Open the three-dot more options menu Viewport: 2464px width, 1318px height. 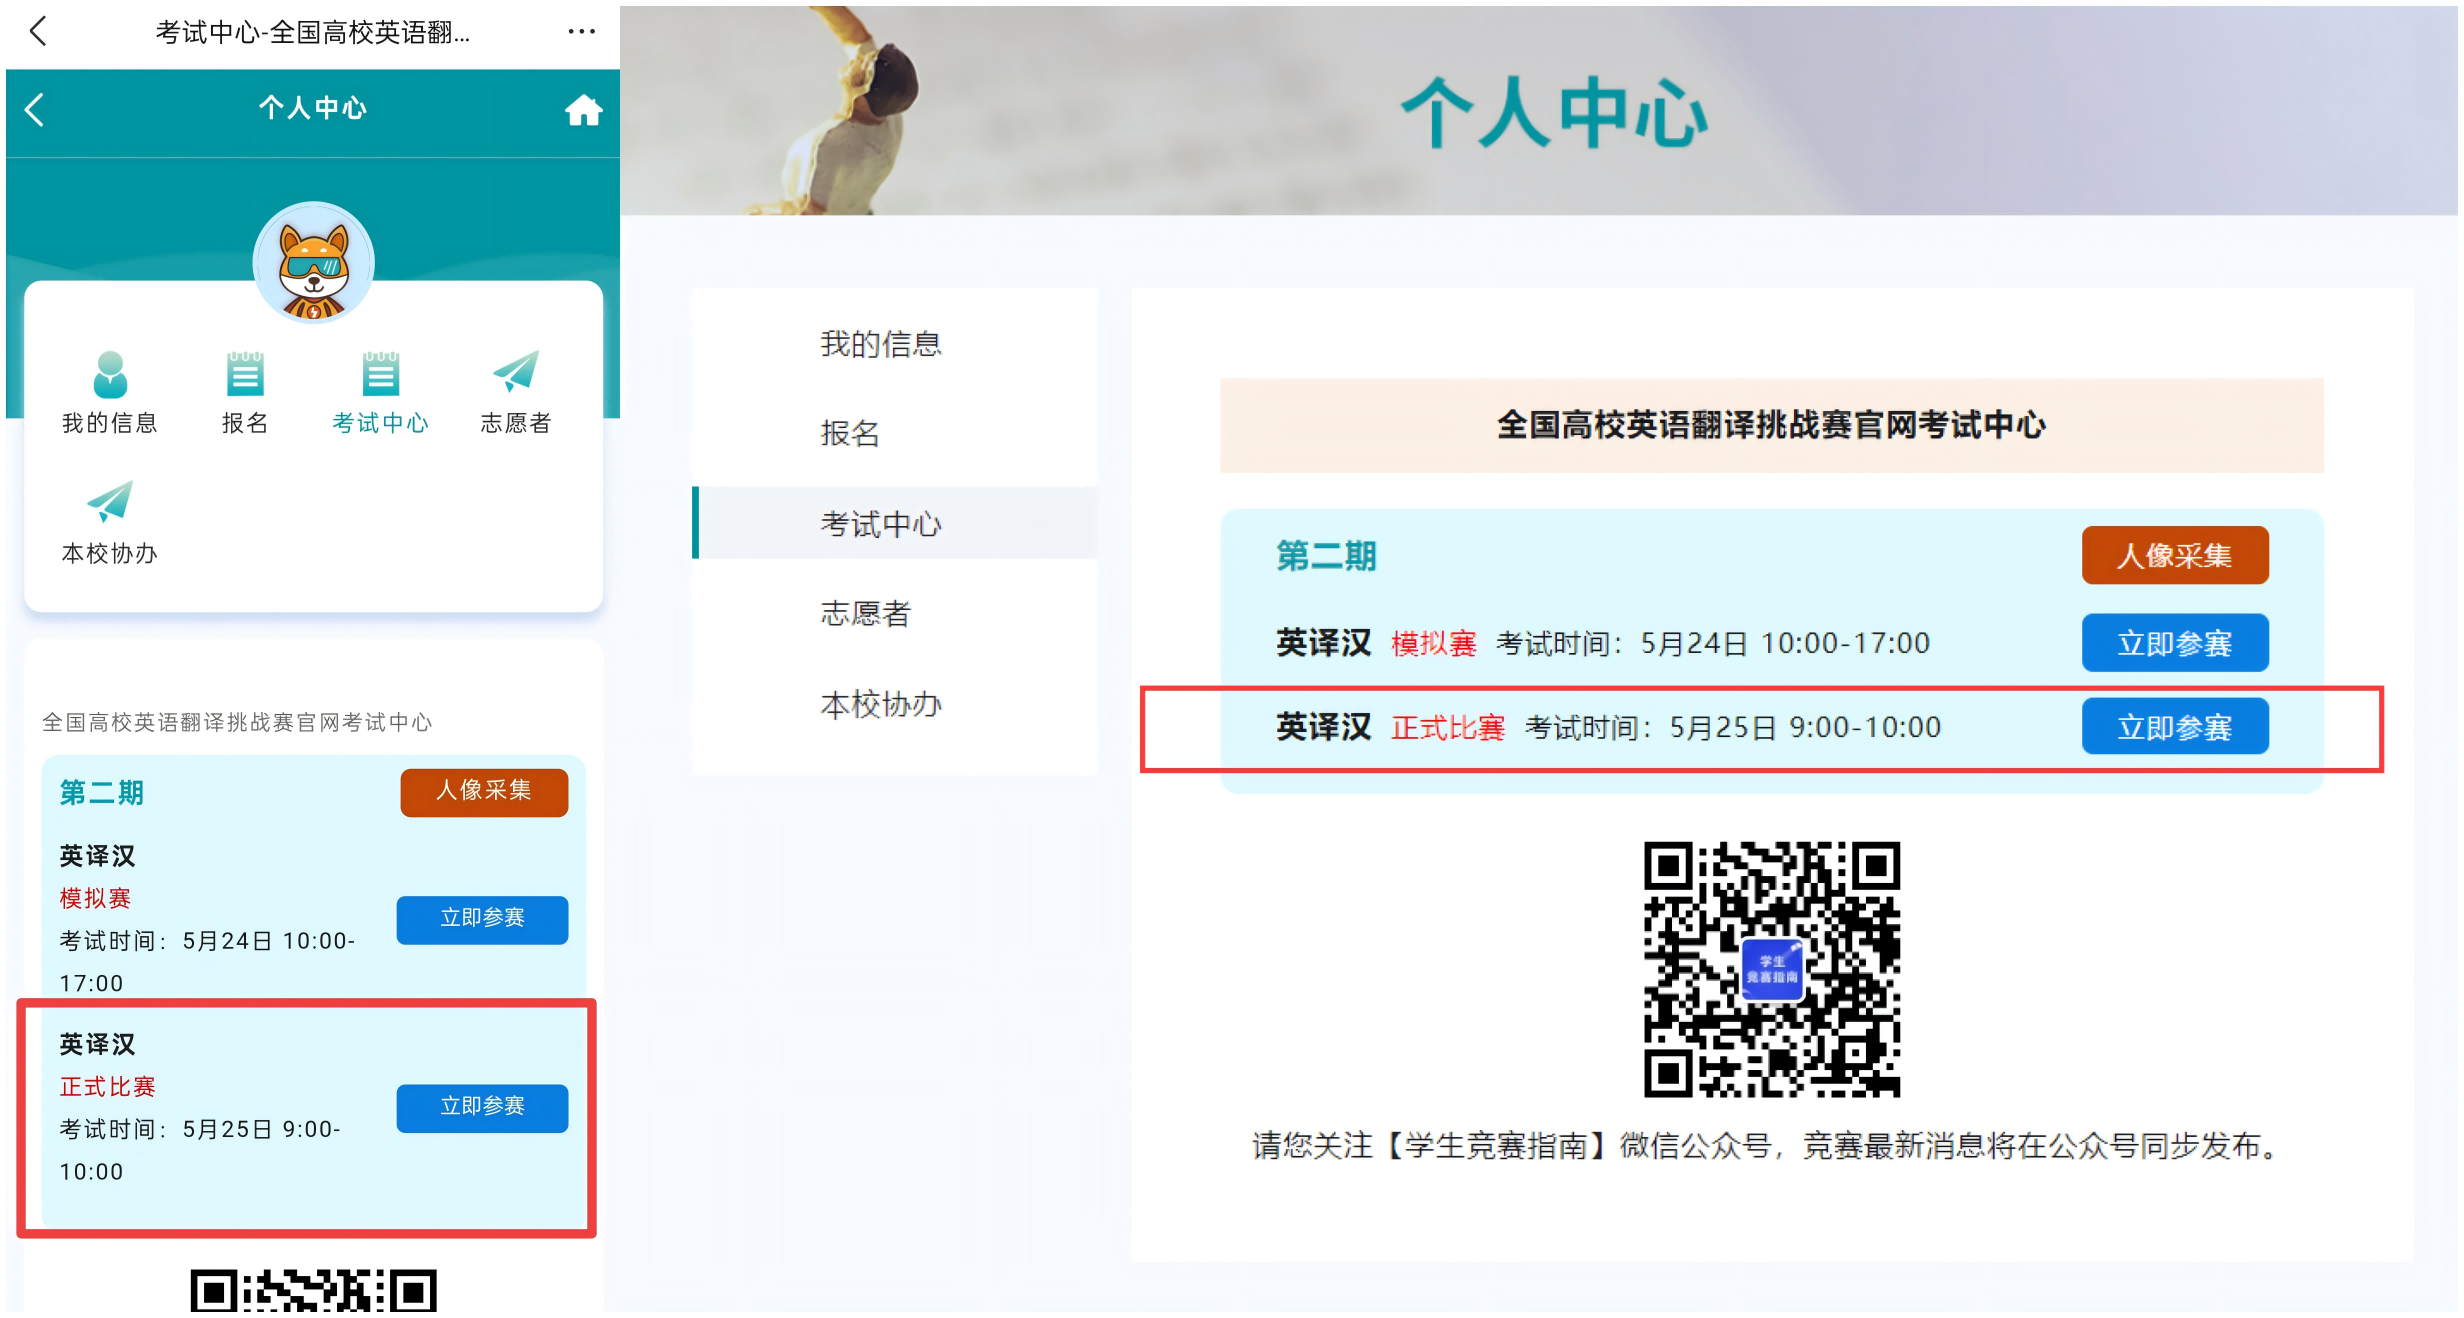tap(581, 32)
